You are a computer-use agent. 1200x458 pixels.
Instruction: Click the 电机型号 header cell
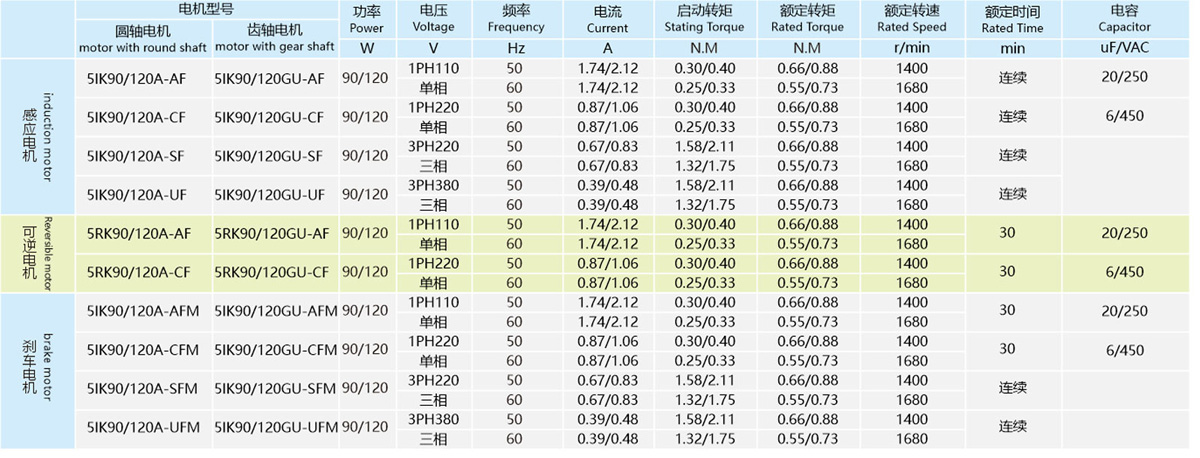tap(207, 8)
